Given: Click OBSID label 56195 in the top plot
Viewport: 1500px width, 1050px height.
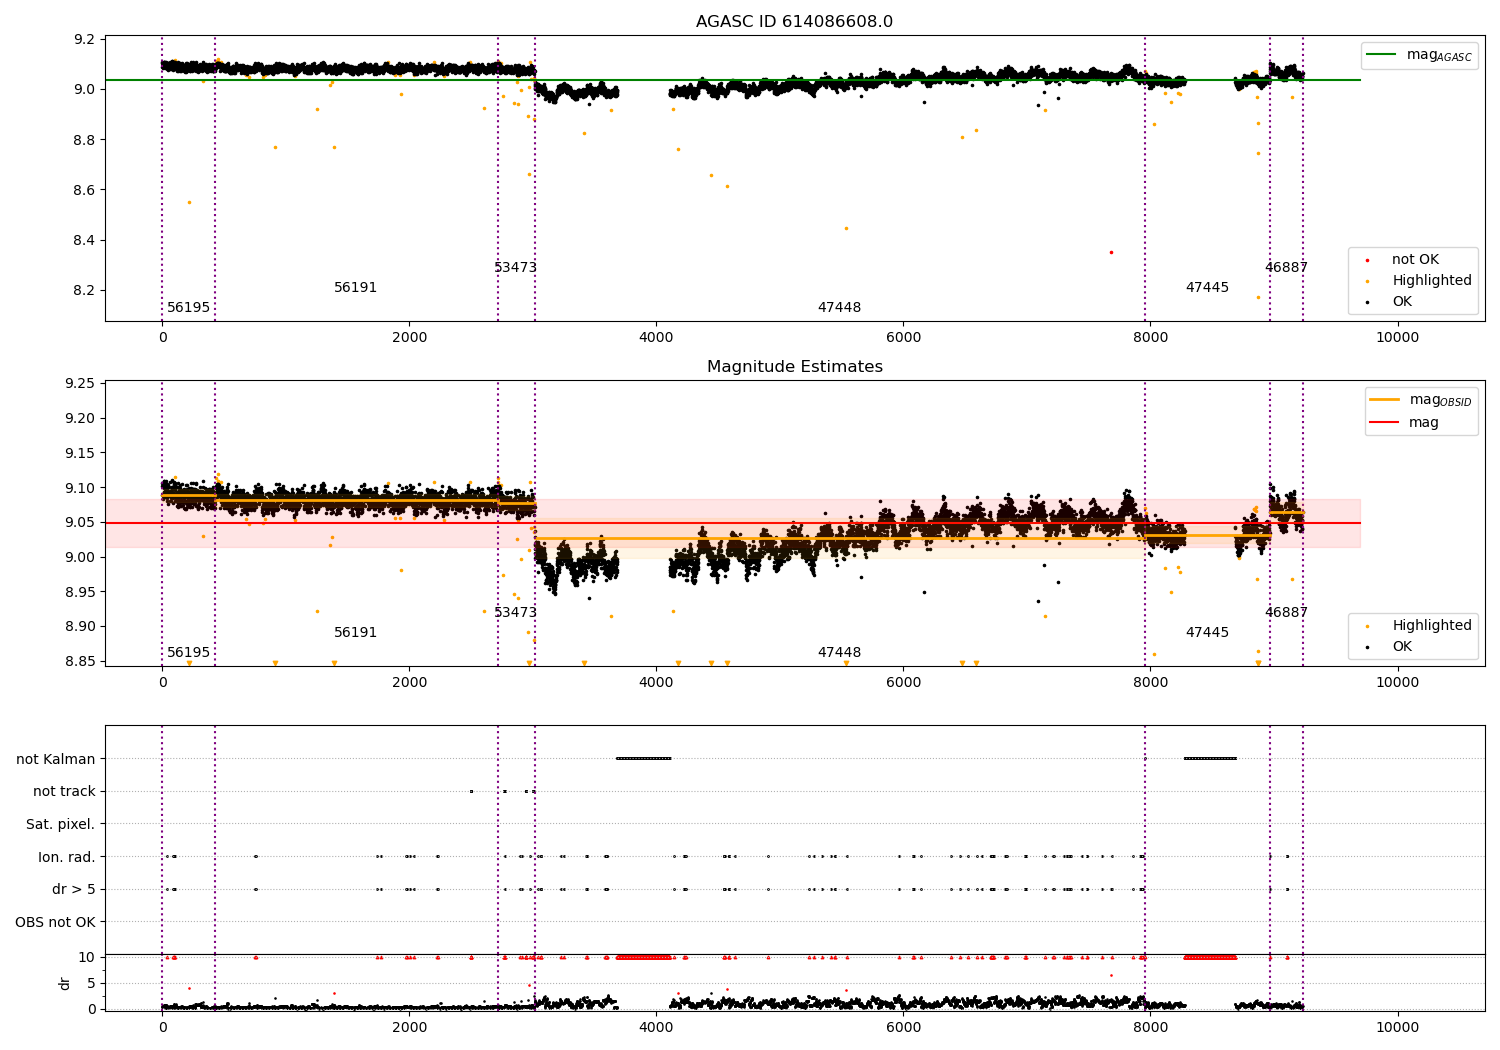Looking at the screenshot, I should pos(188,308).
